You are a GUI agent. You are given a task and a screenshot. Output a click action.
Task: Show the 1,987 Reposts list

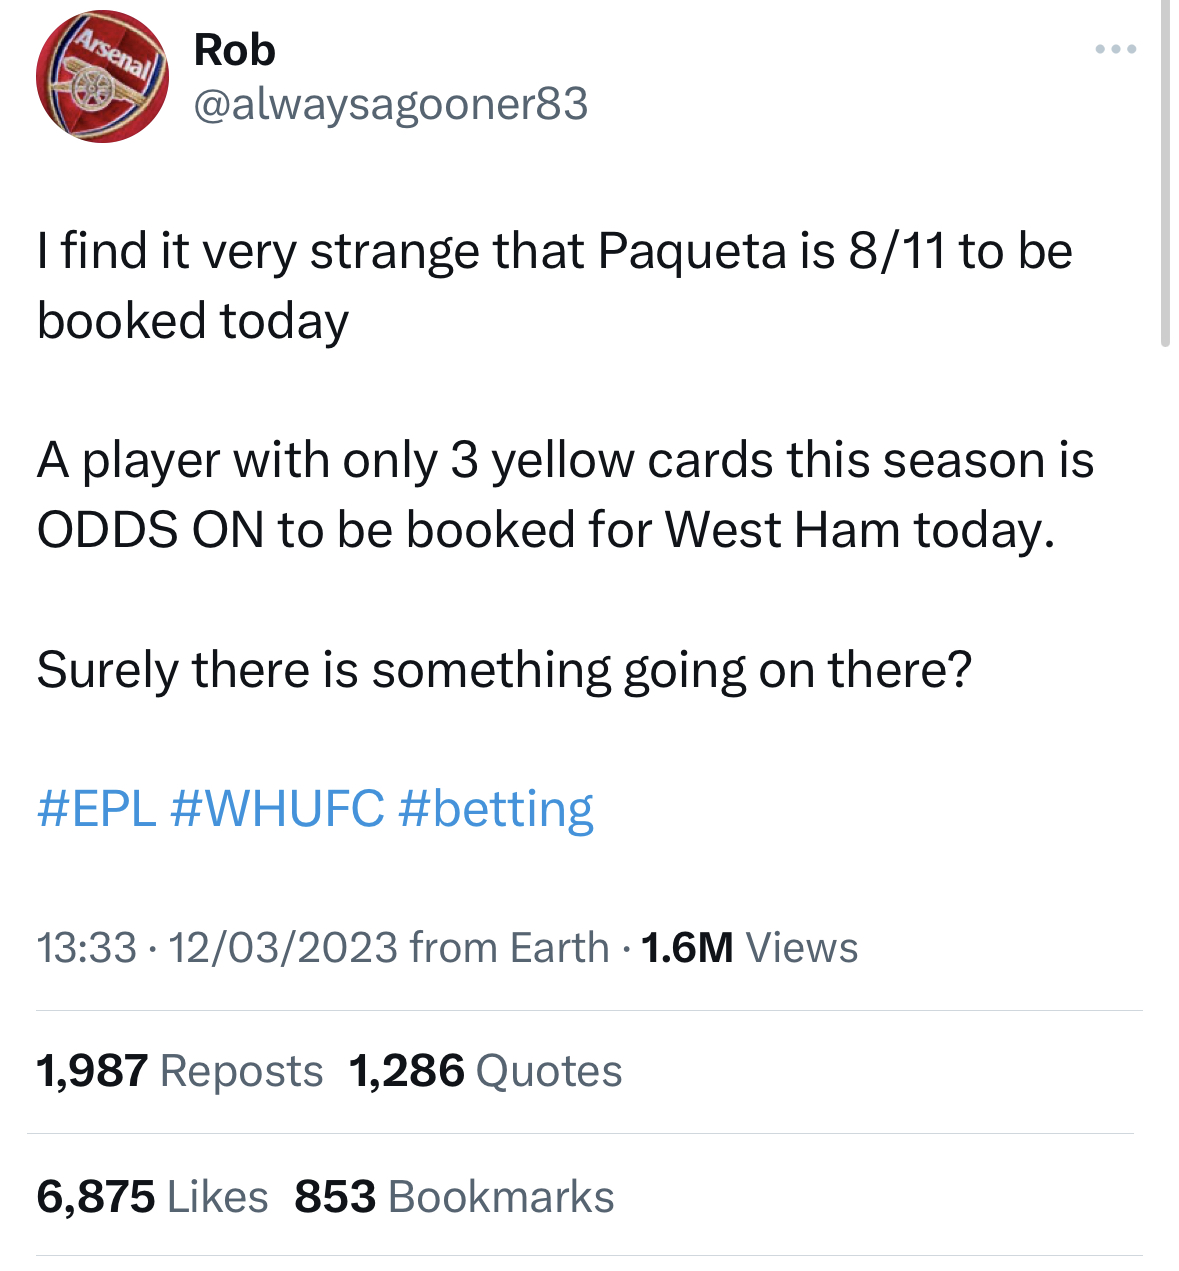180,1071
